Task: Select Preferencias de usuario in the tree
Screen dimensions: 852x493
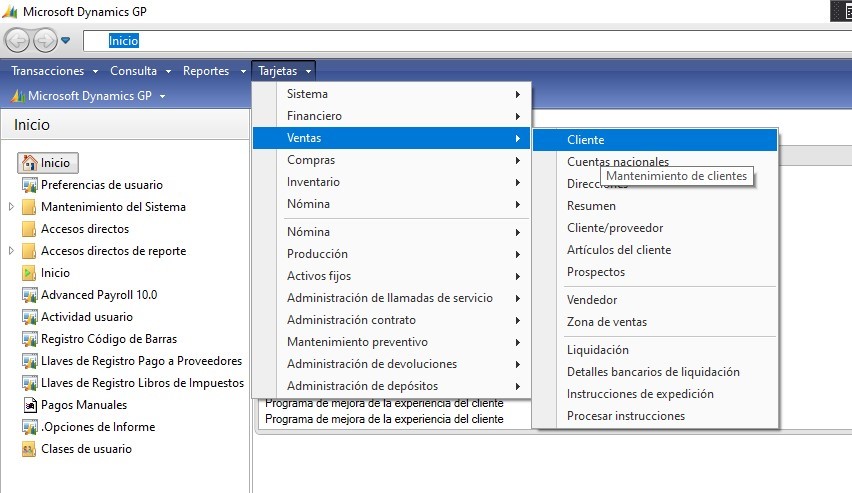Action: [x=102, y=185]
